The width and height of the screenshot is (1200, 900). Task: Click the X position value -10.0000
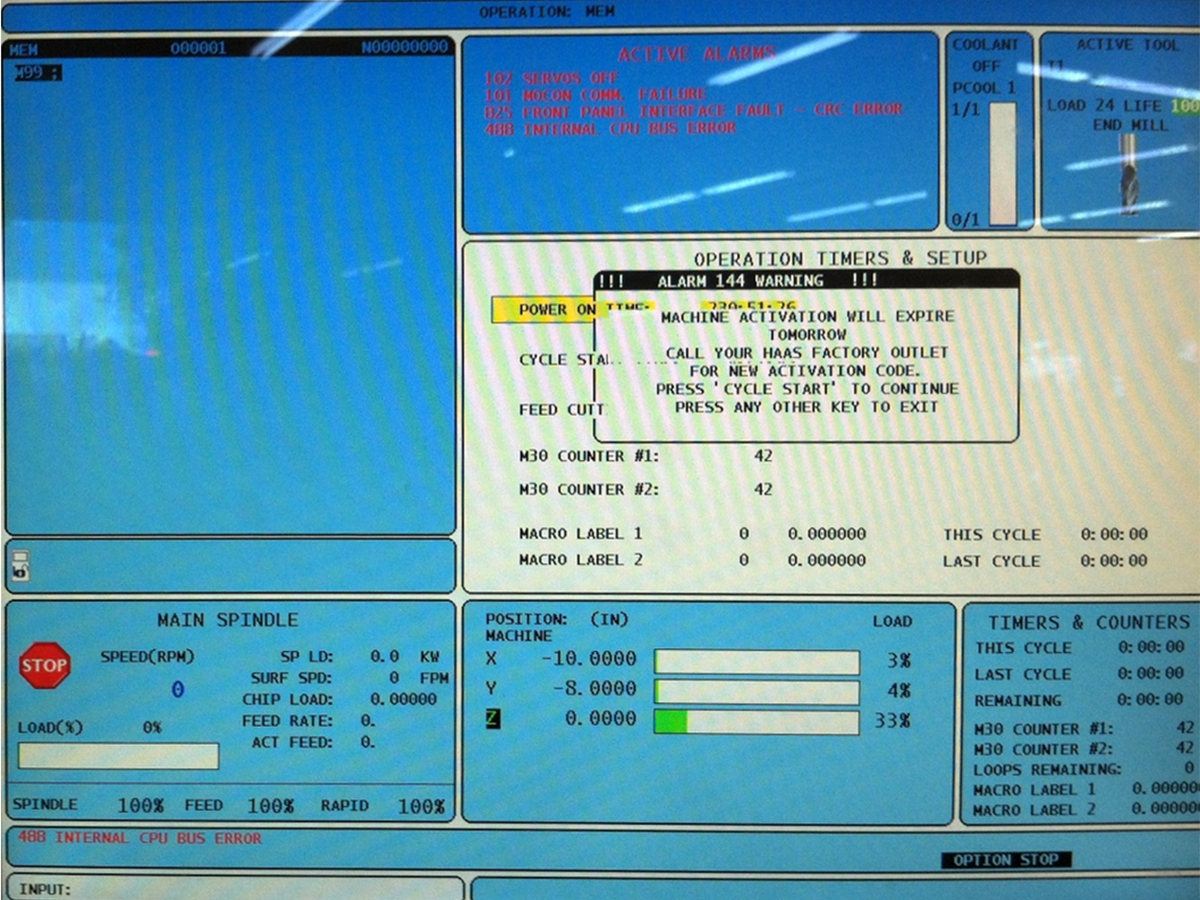(x=588, y=659)
